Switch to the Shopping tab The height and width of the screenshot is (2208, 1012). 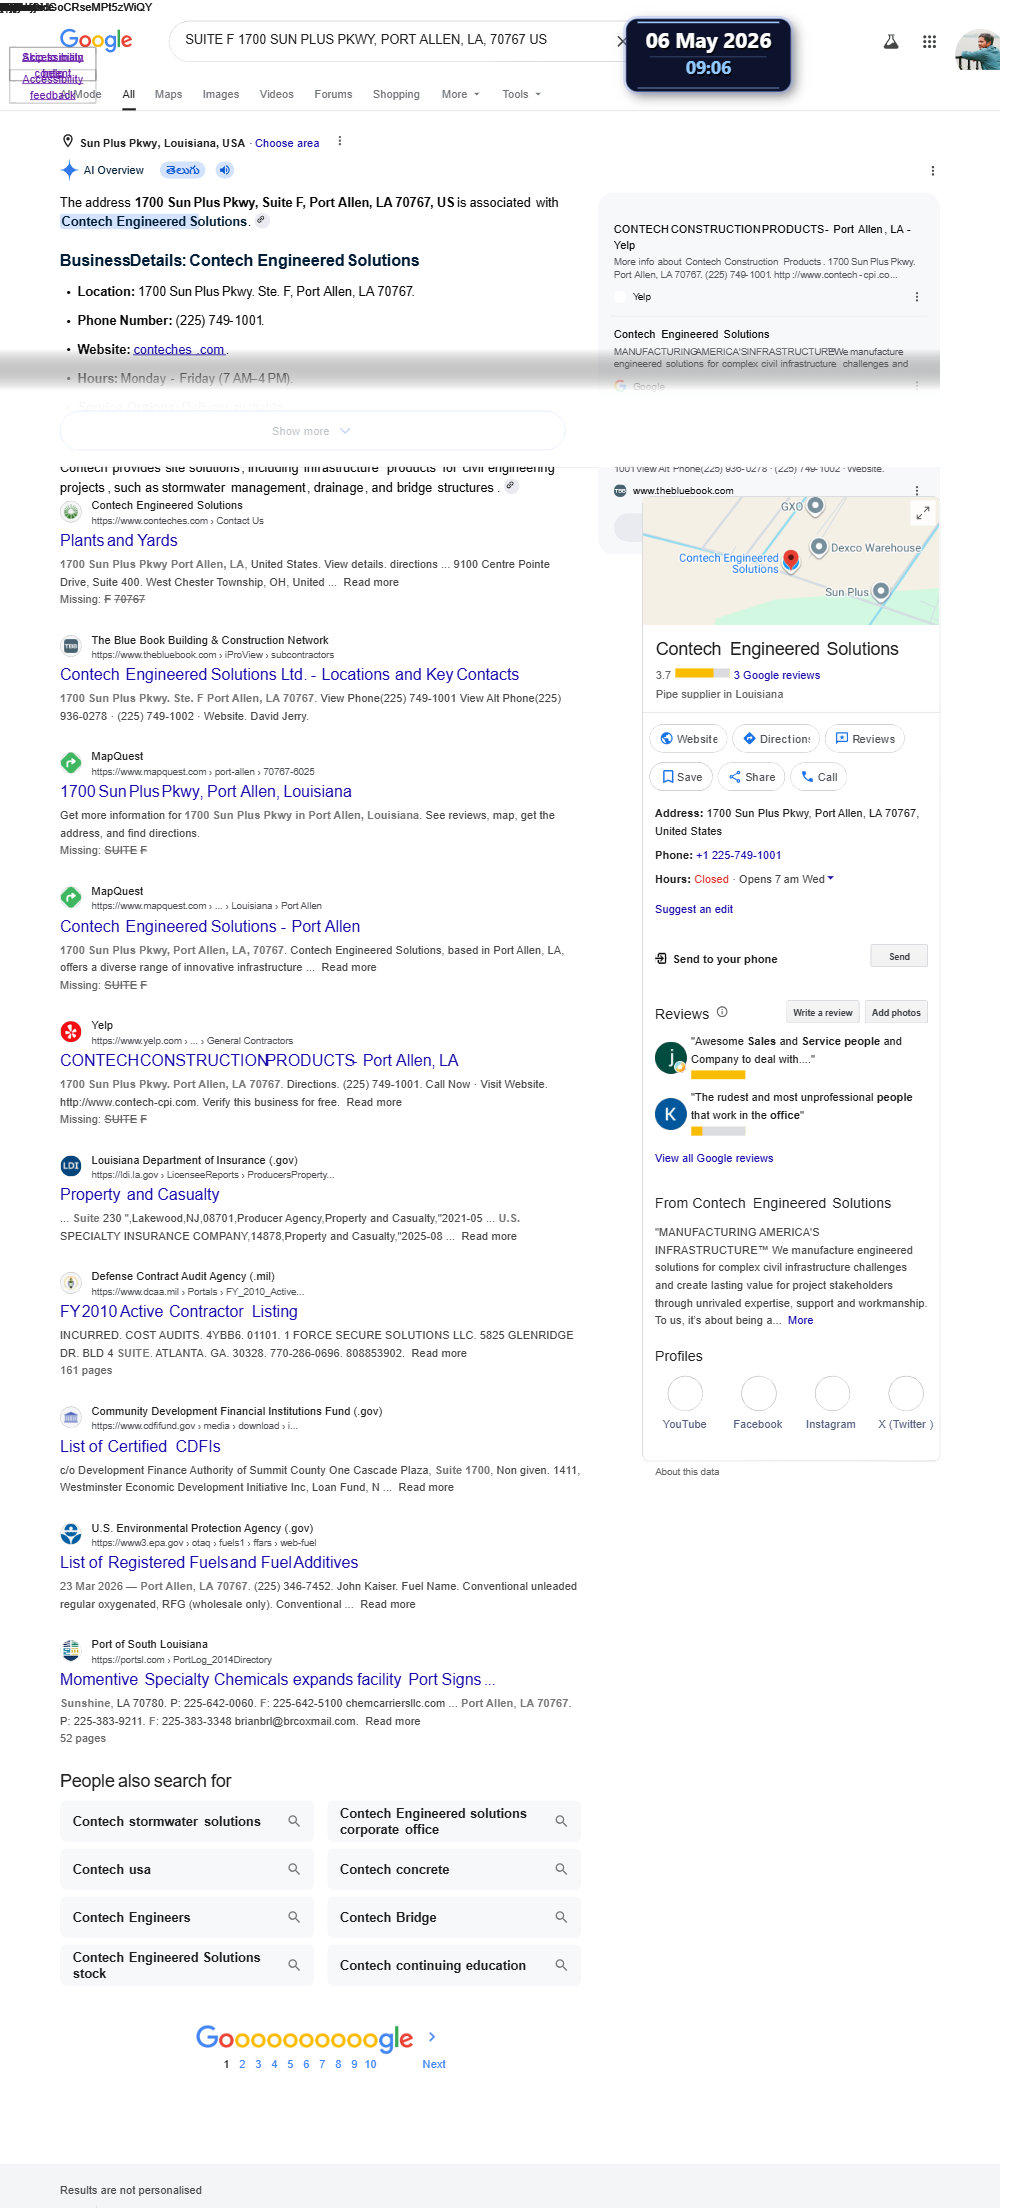click(396, 94)
